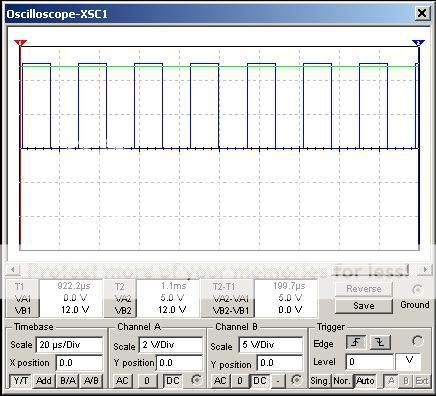Click the Trigger Level value field
The height and width of the screenshot is (396, 436).
(370, 362)
